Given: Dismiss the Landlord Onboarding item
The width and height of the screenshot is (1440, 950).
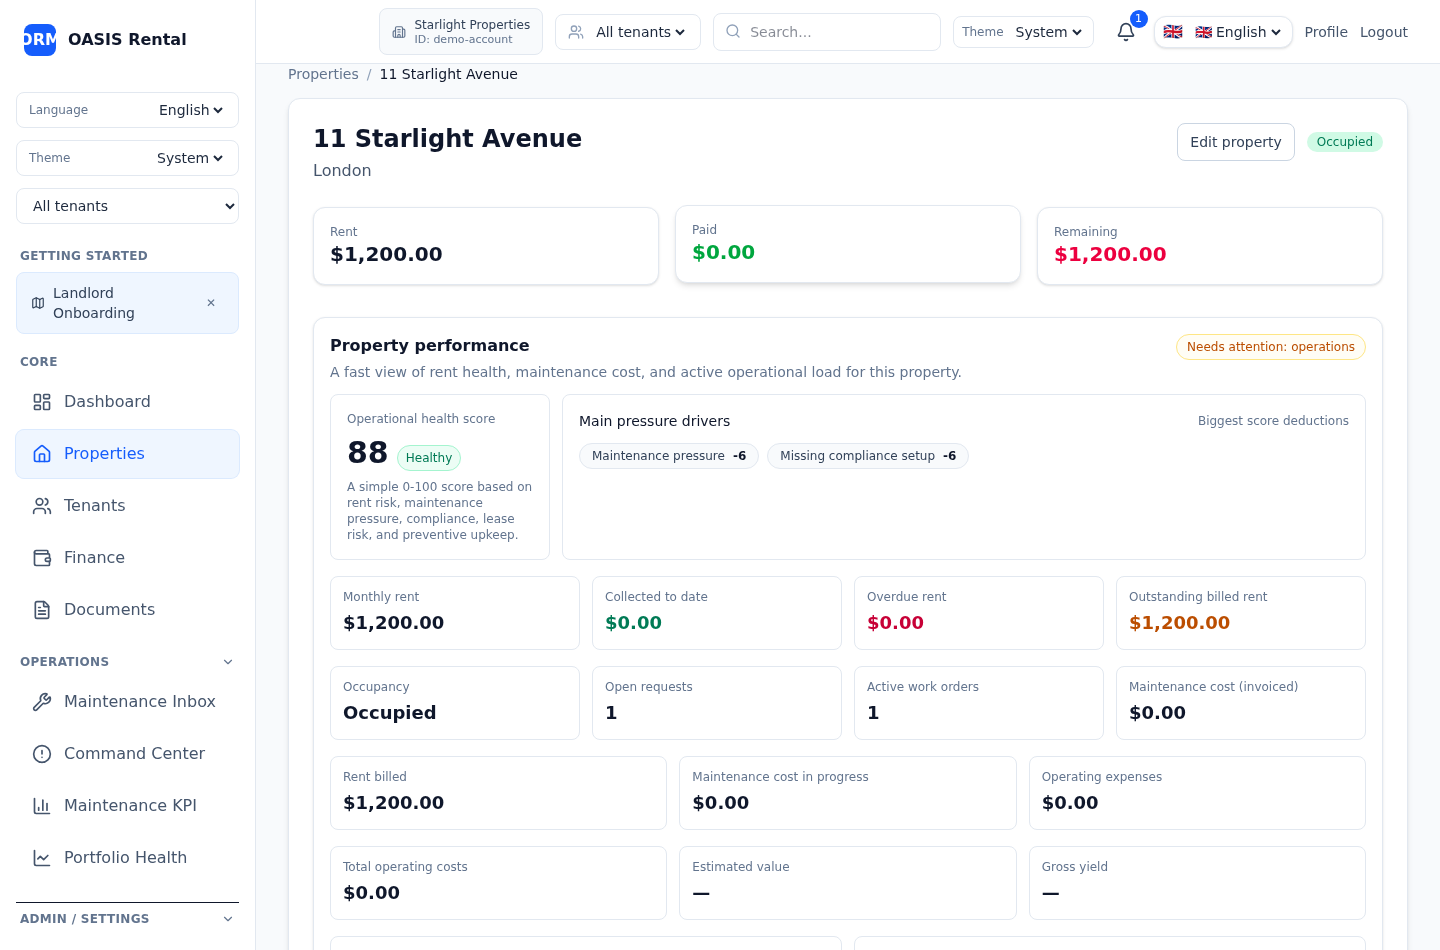Looking at the screenshot, I should point(211,303).
